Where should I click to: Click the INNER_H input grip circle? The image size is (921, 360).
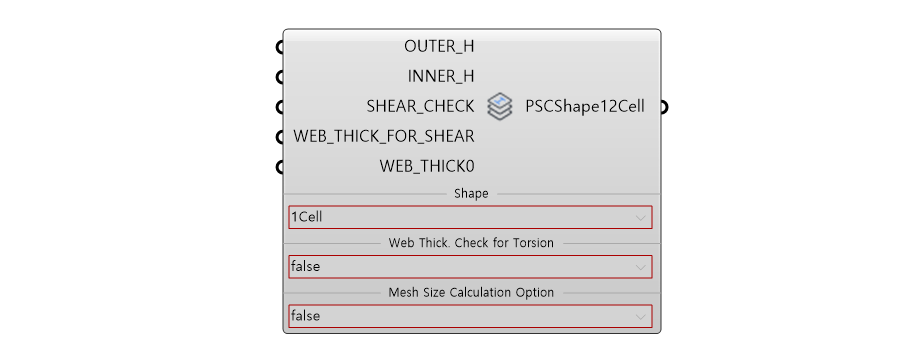[x=280, y=77]
